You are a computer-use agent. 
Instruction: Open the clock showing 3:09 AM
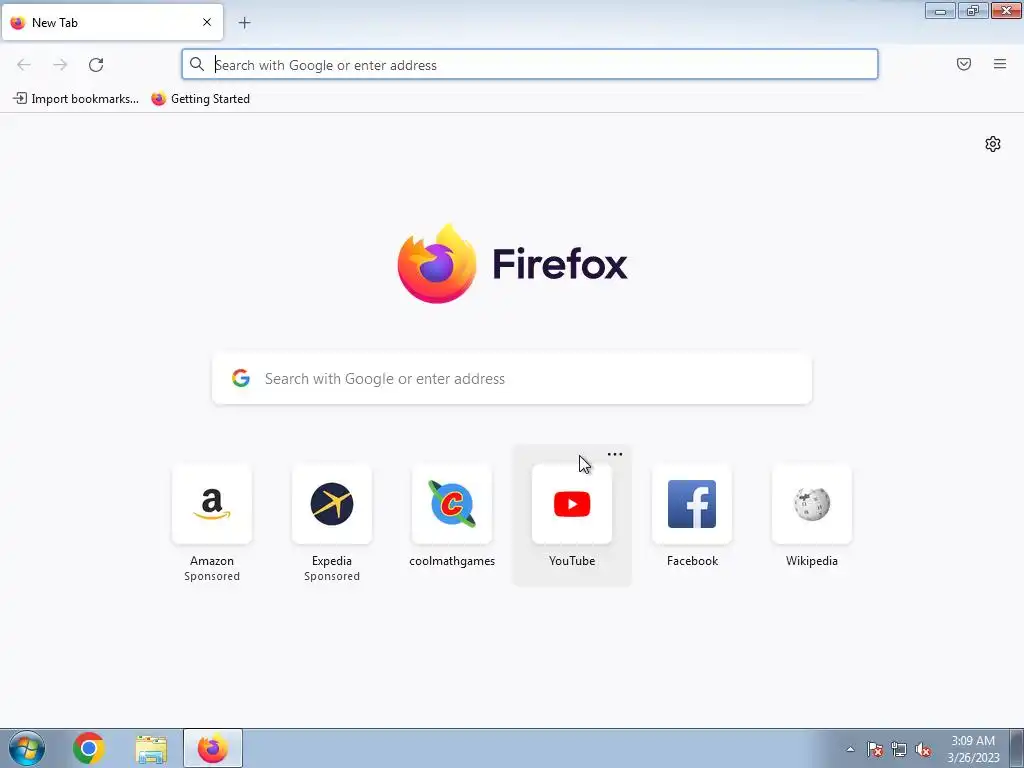tap(973, 749)
